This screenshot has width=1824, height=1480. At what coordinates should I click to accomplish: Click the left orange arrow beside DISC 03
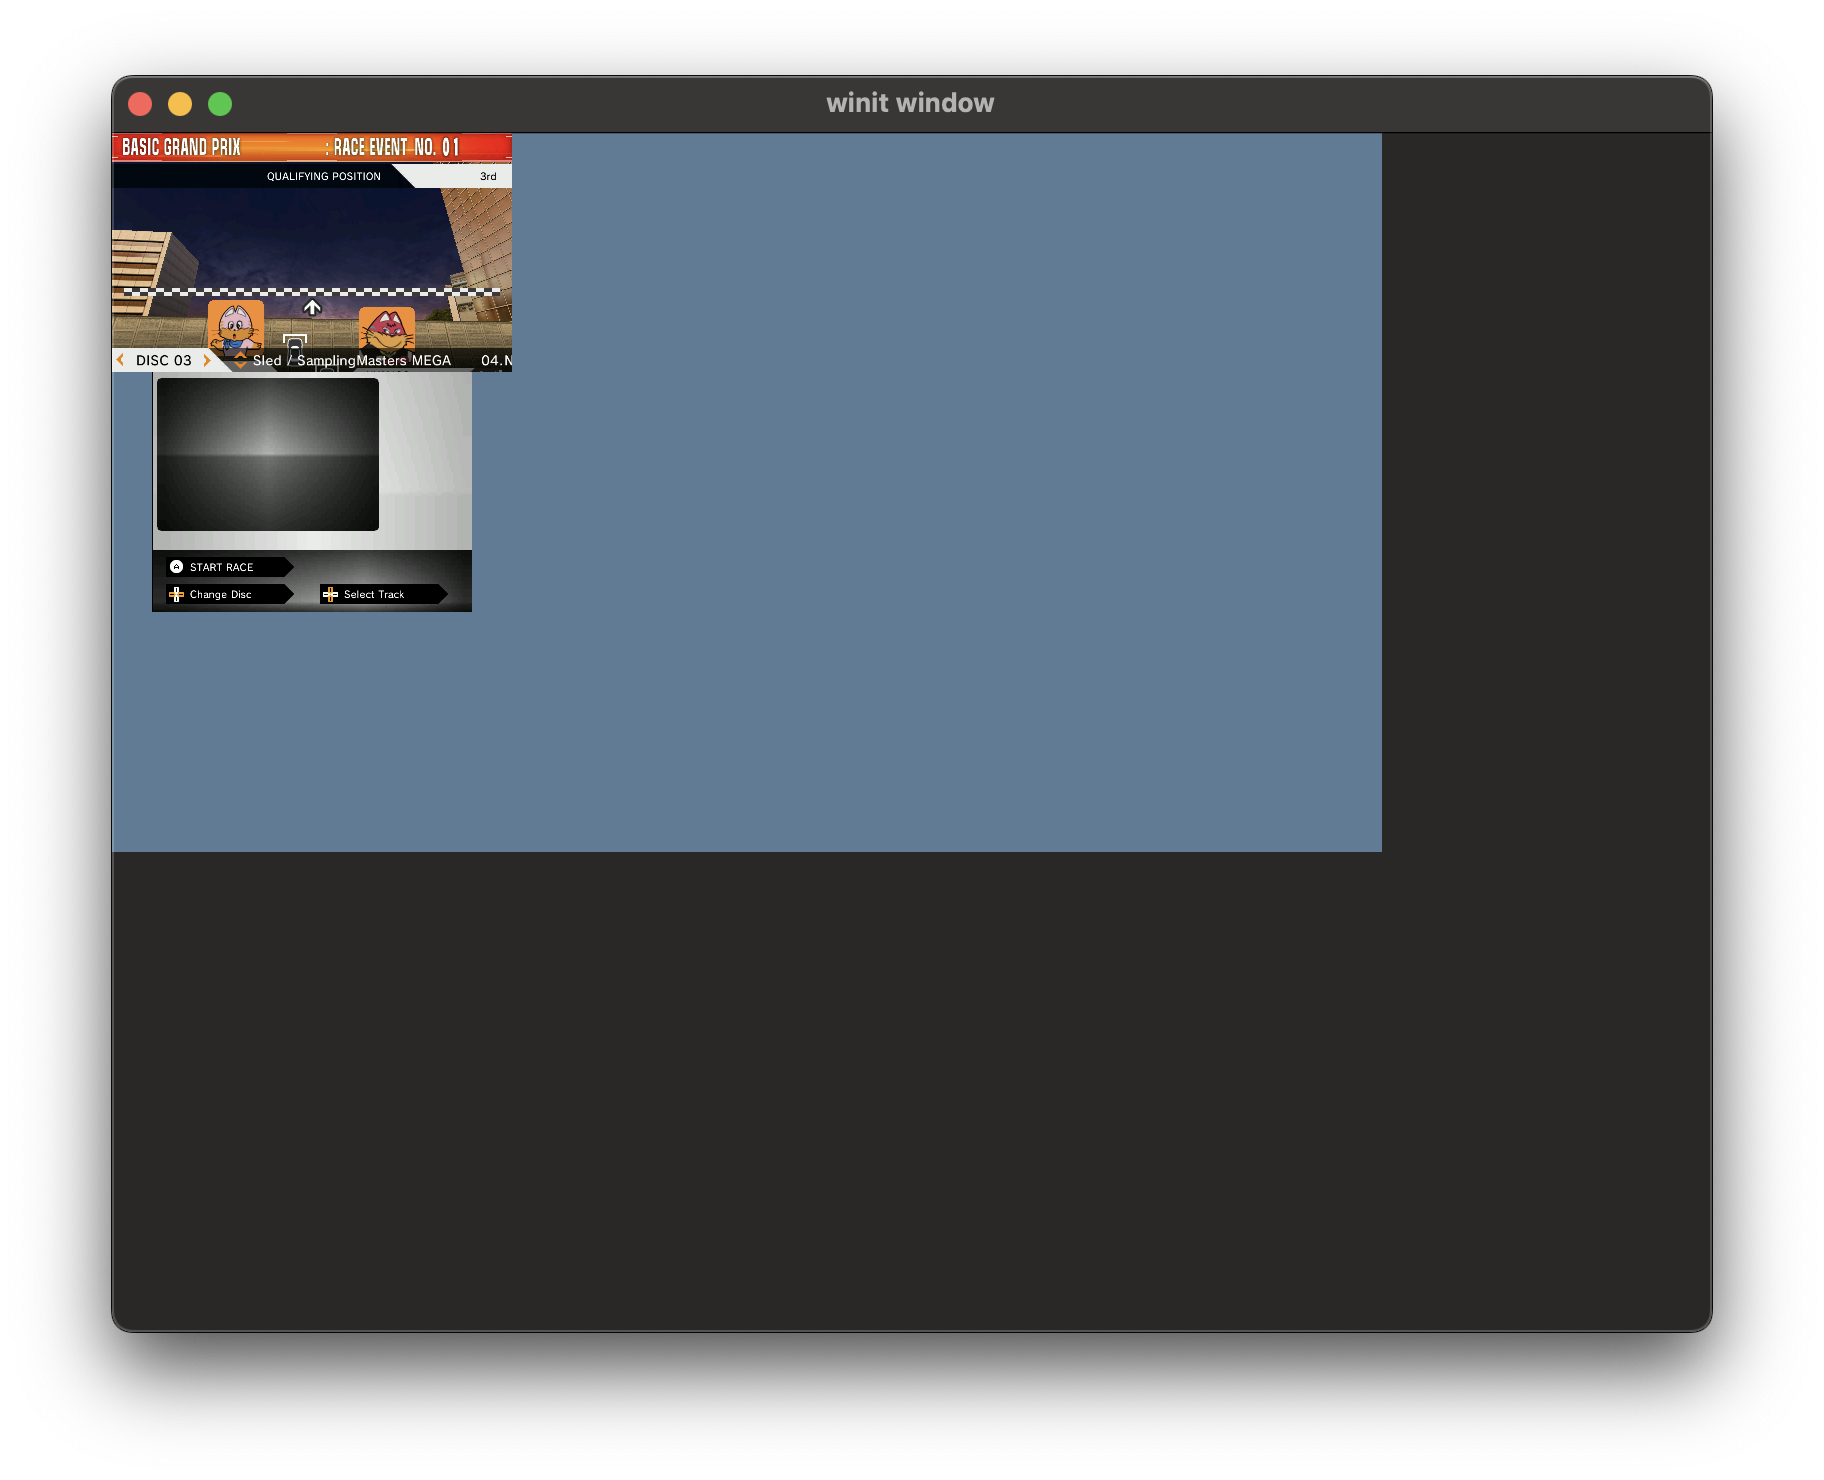121,360
